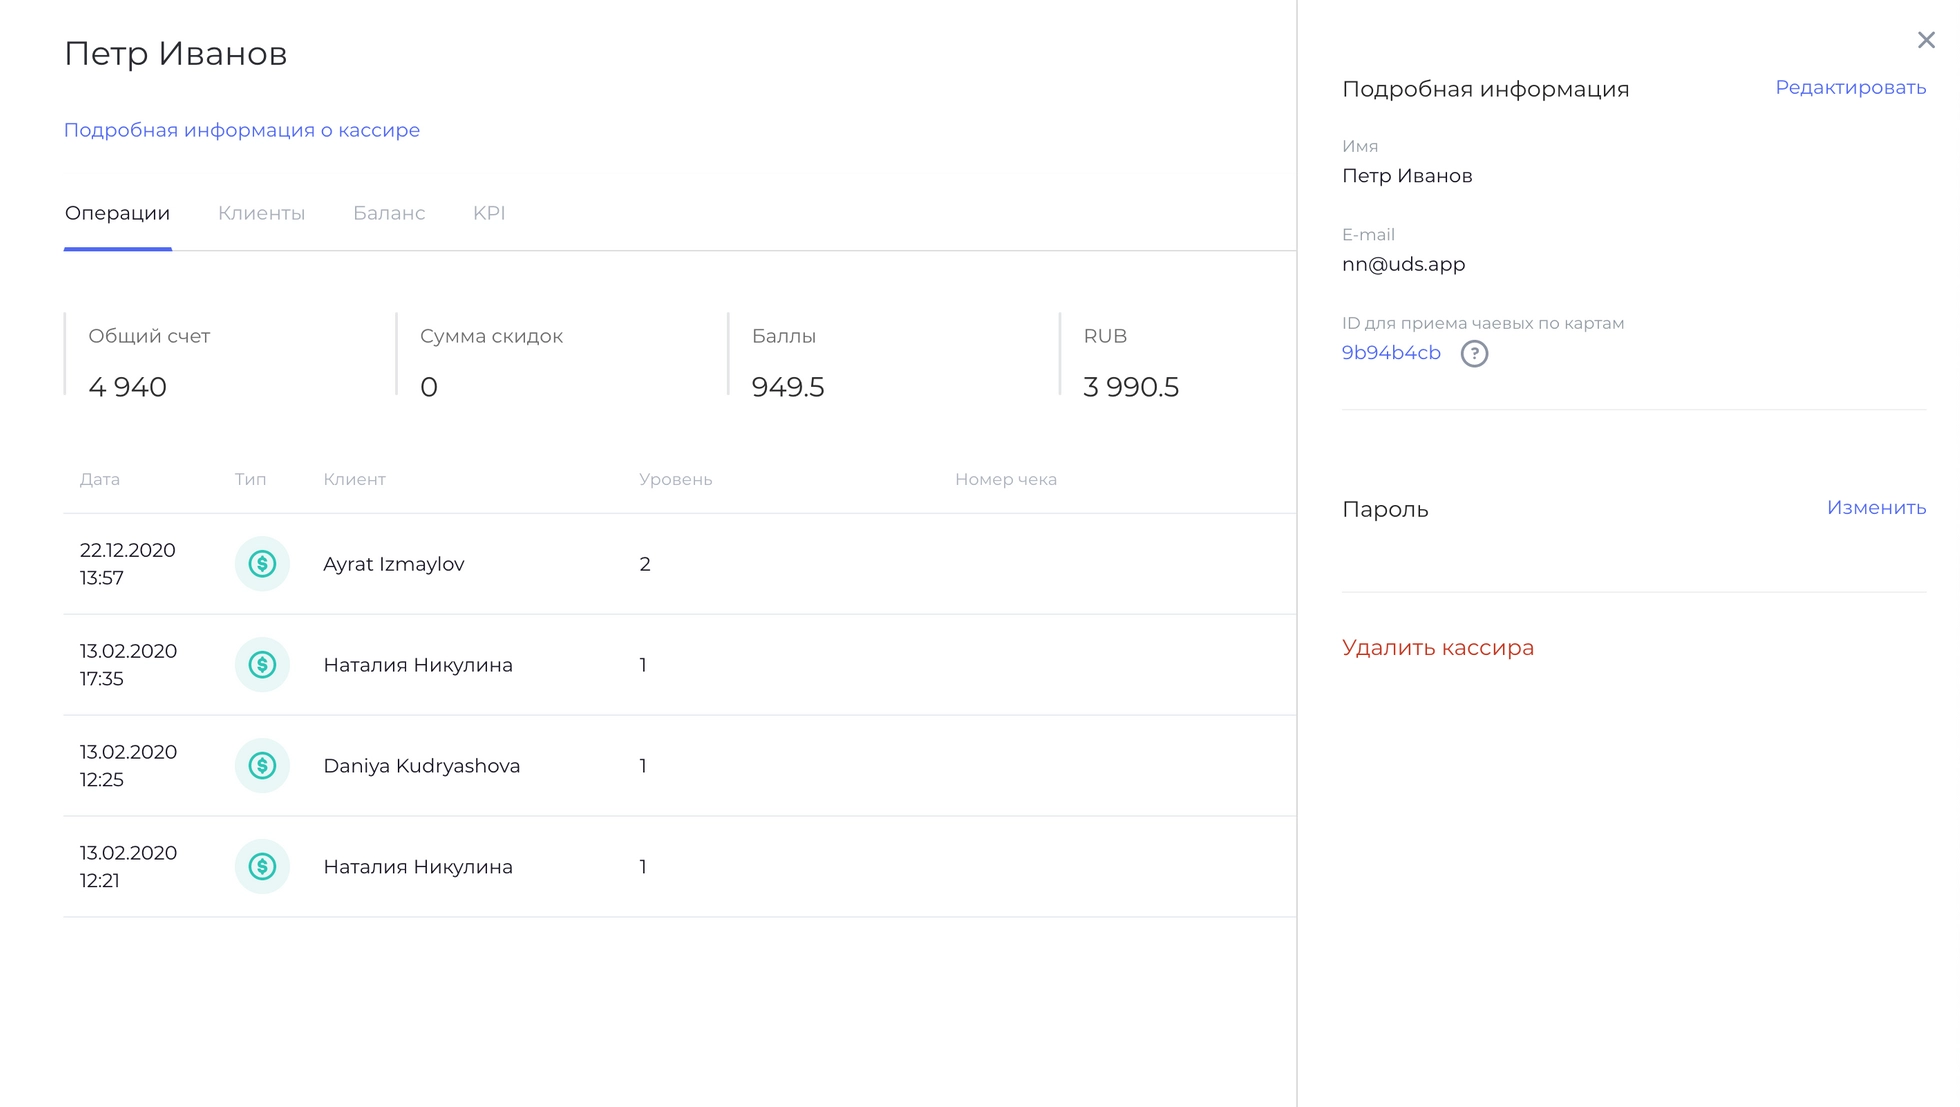
Task: Click Удалить кассира to delete cashier
Action: (1437, 648)
